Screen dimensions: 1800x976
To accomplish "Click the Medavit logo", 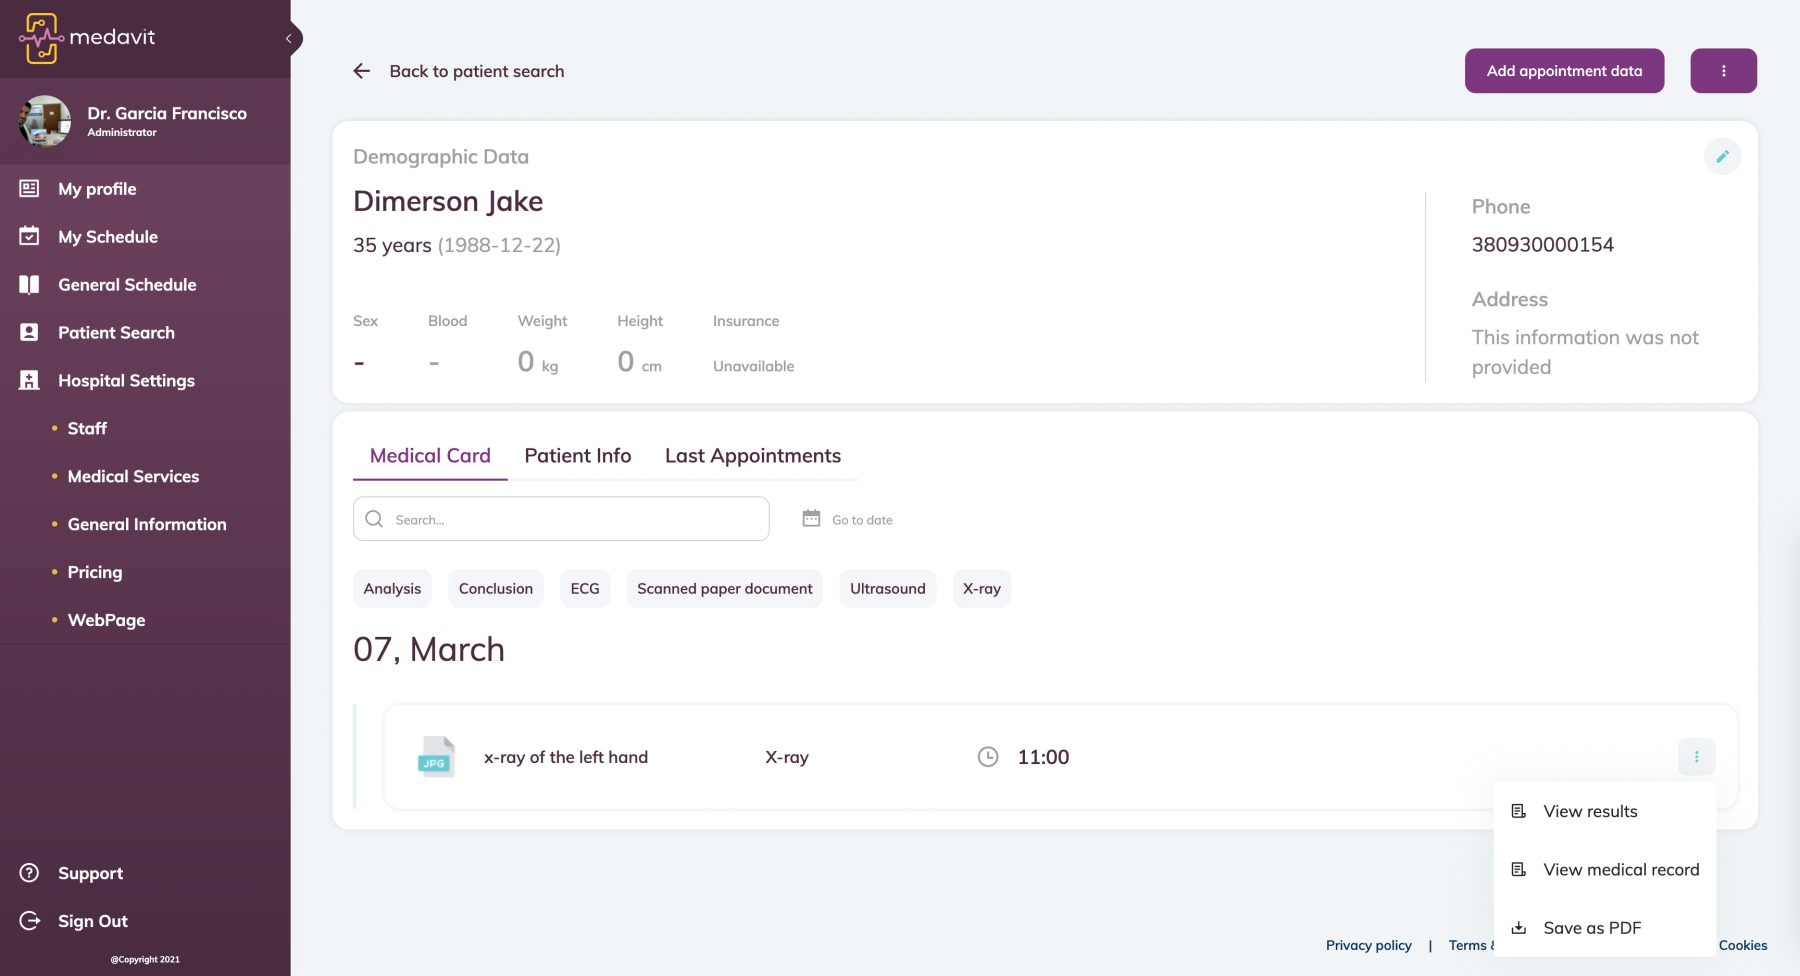I will pyautogui.click(x=88, y=38).
